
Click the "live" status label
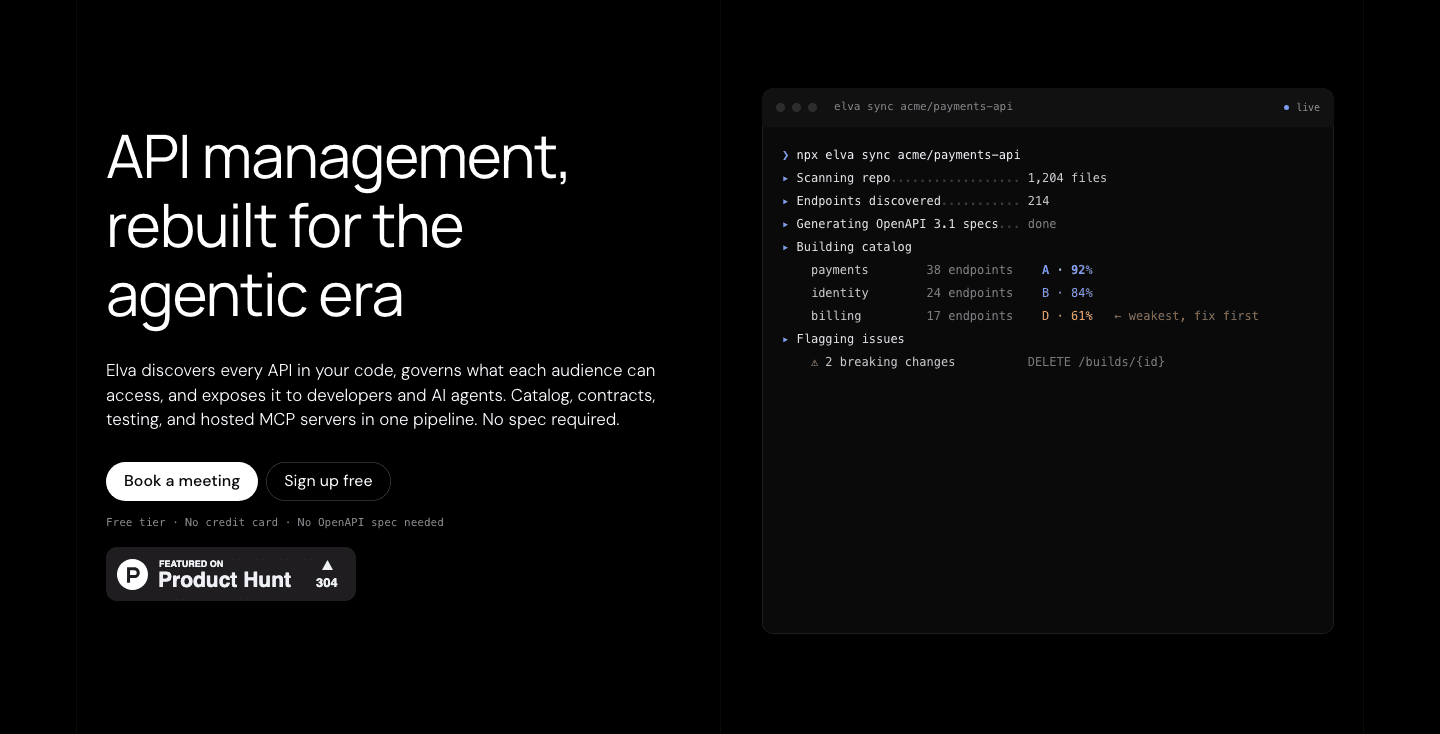click(x=1308, y=107)
